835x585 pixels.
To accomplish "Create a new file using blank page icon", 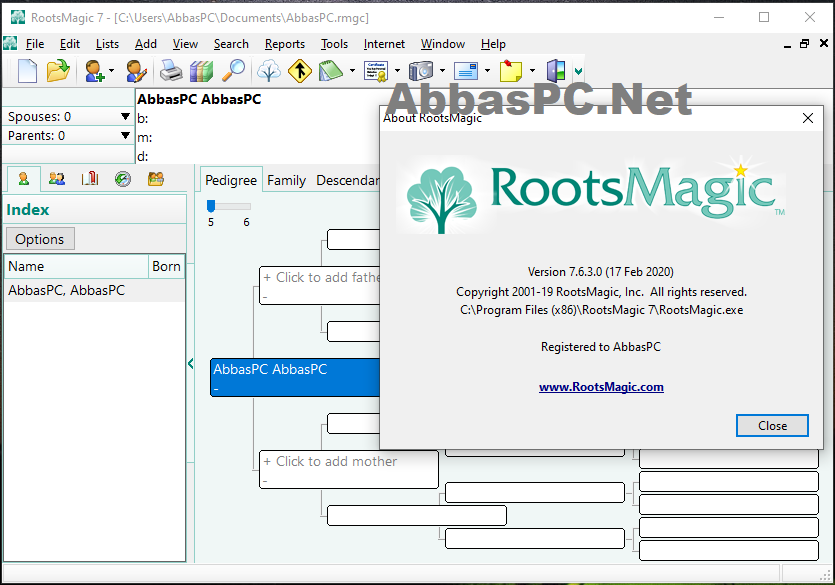I will click(27, 70).
